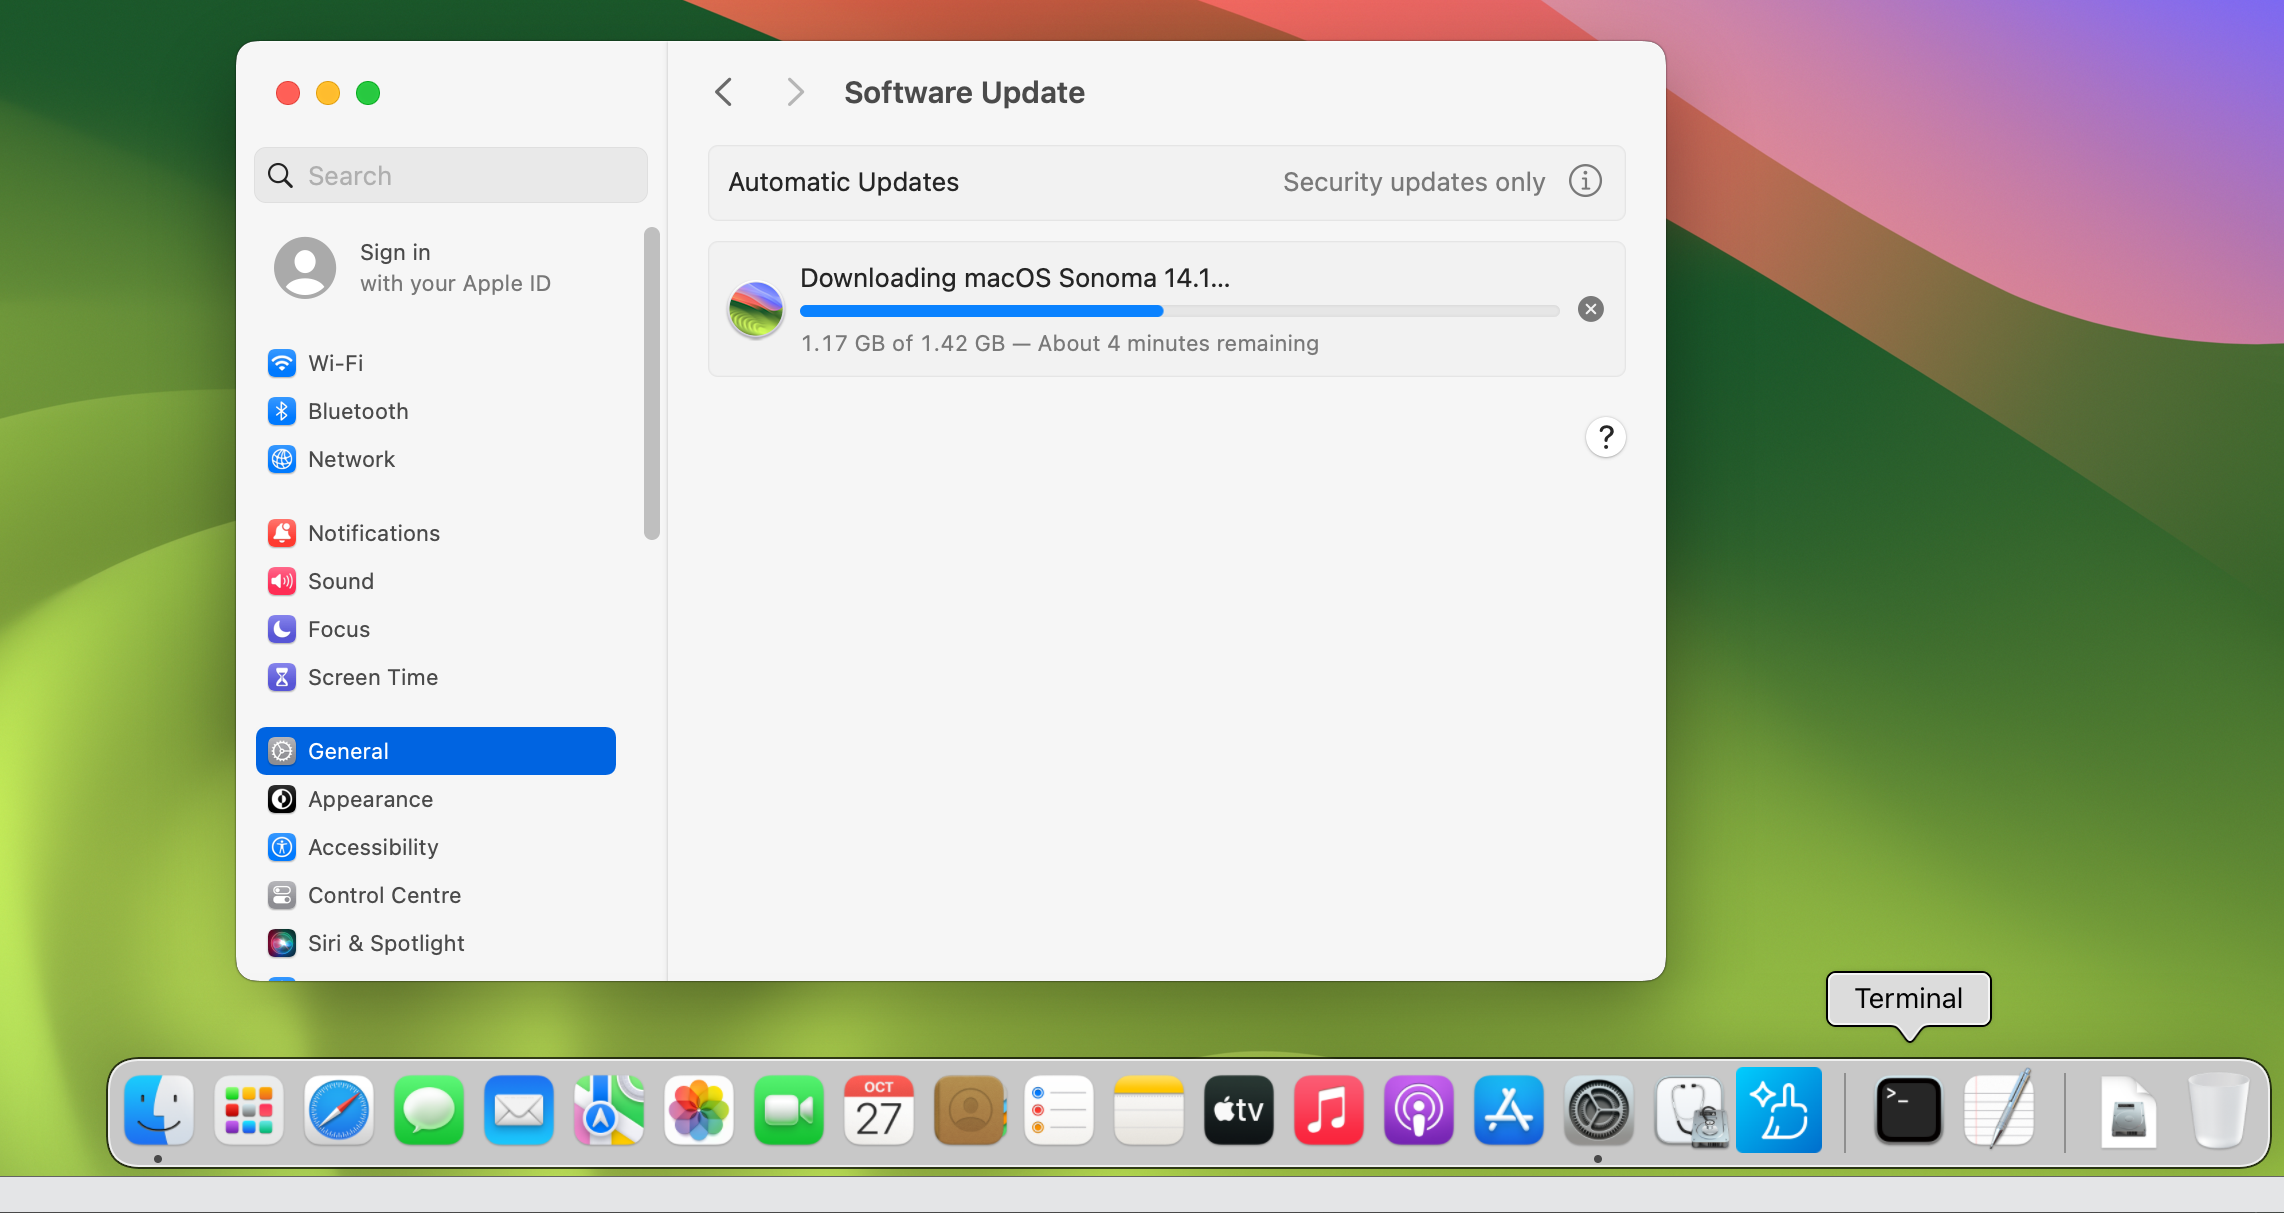Open Automatic Updates info button
The height and width of the screenshot is (1213, 2284).
[x=1585, y=181]
